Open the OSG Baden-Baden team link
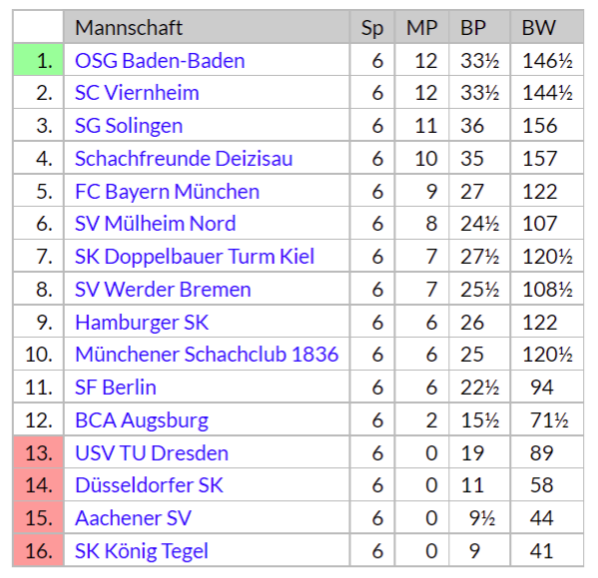The width and height of the screenshot is (598, 578). [x=160, y=61]
